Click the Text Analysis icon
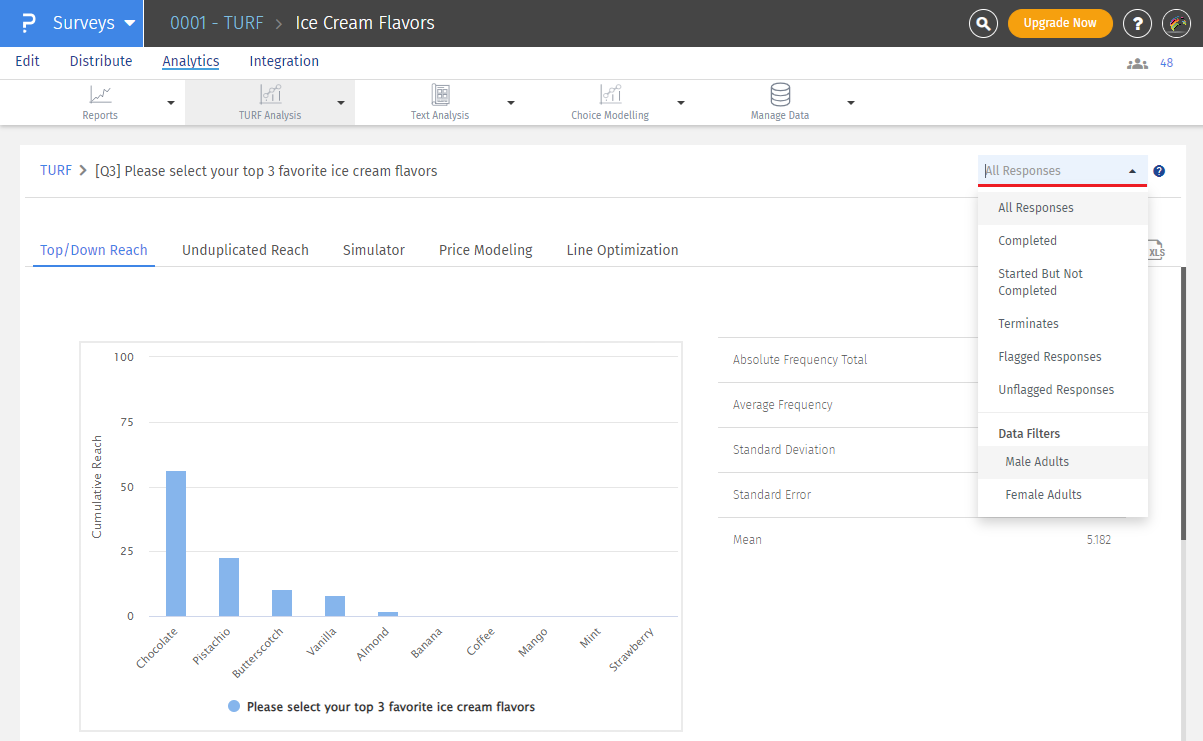This screenshot has width=1203, height=741. coord(440,95)
